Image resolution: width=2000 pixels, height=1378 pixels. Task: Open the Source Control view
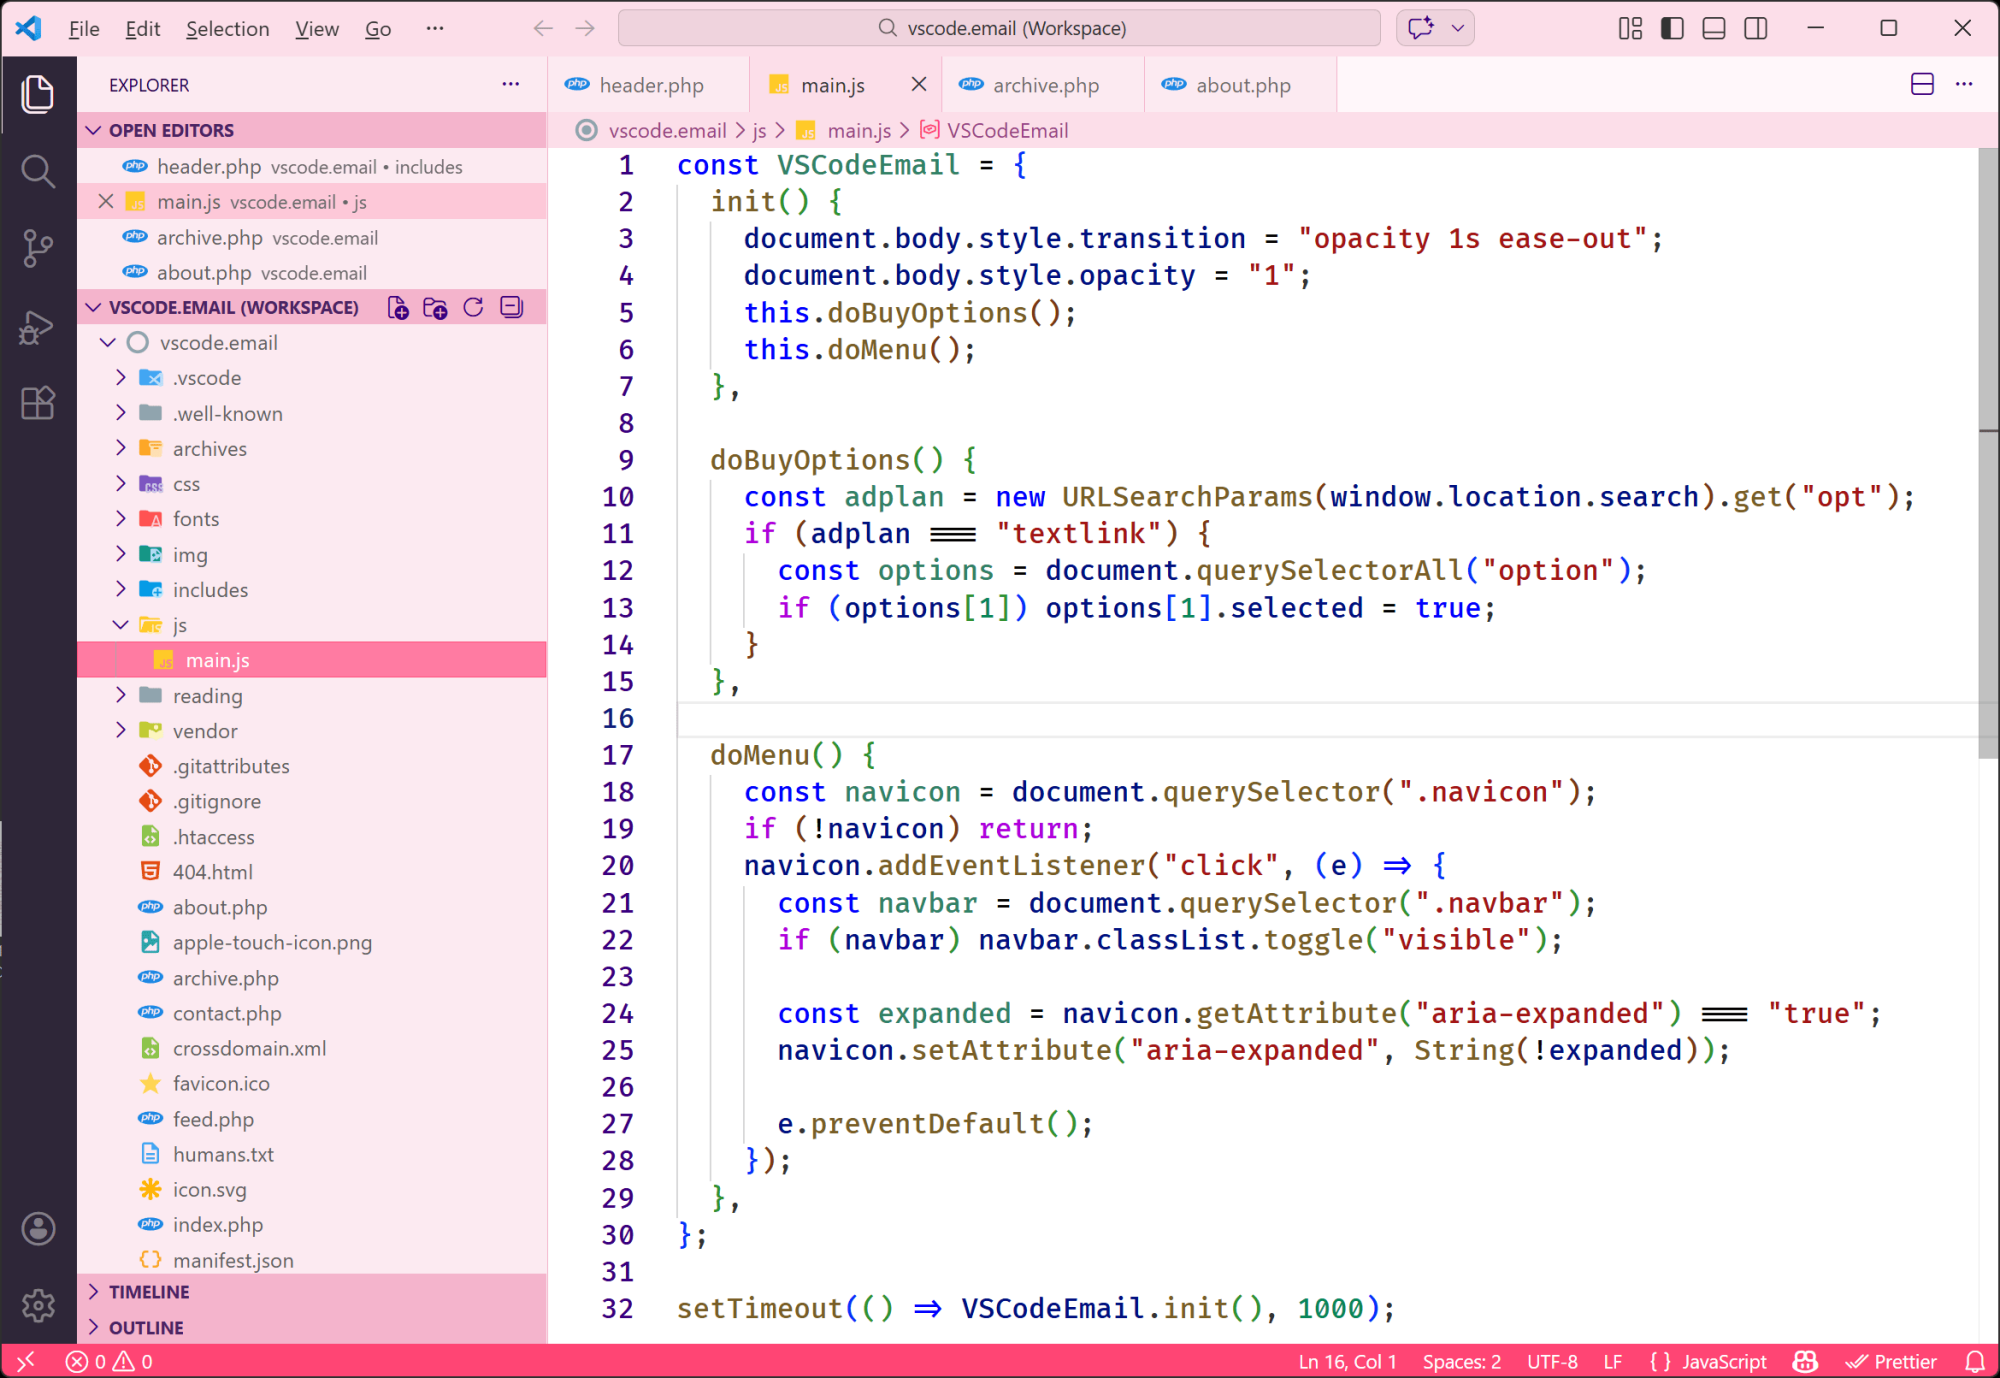pos(38,247)
